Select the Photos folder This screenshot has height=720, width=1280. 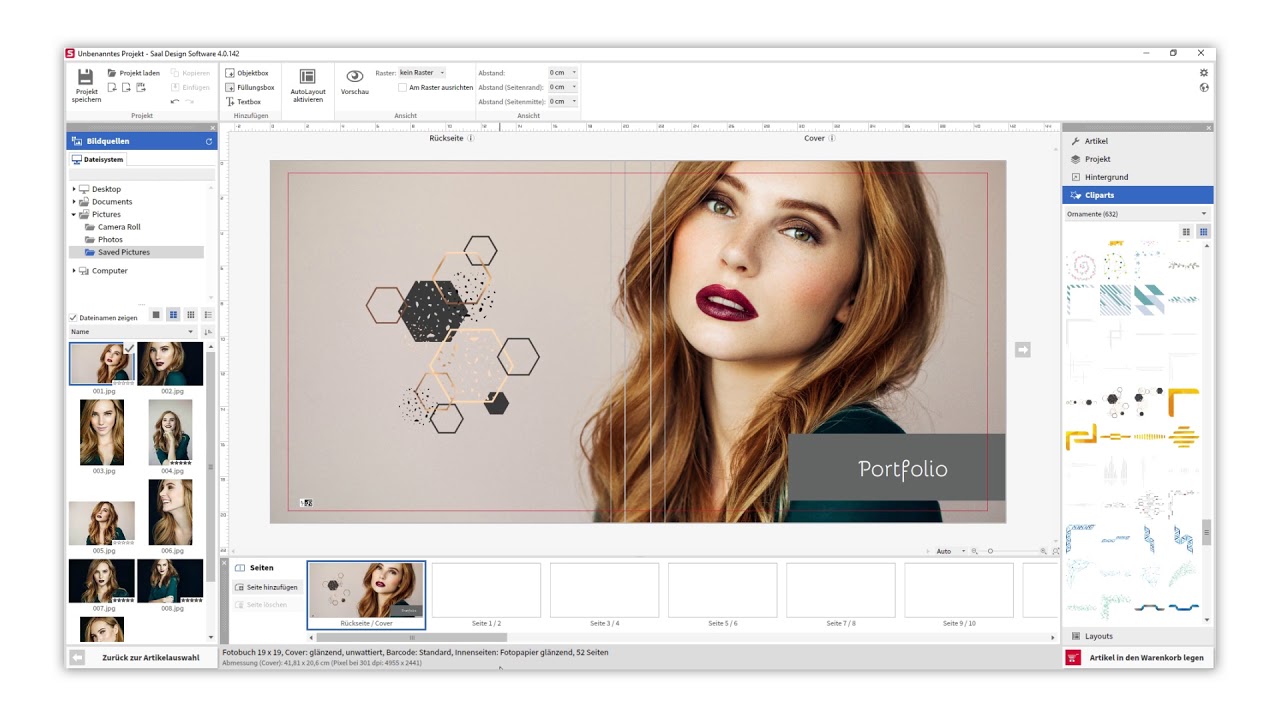[104, 240]
